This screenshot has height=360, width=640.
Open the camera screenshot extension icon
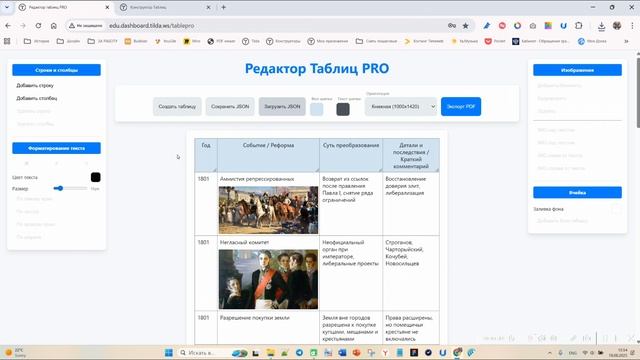(533, 26)
